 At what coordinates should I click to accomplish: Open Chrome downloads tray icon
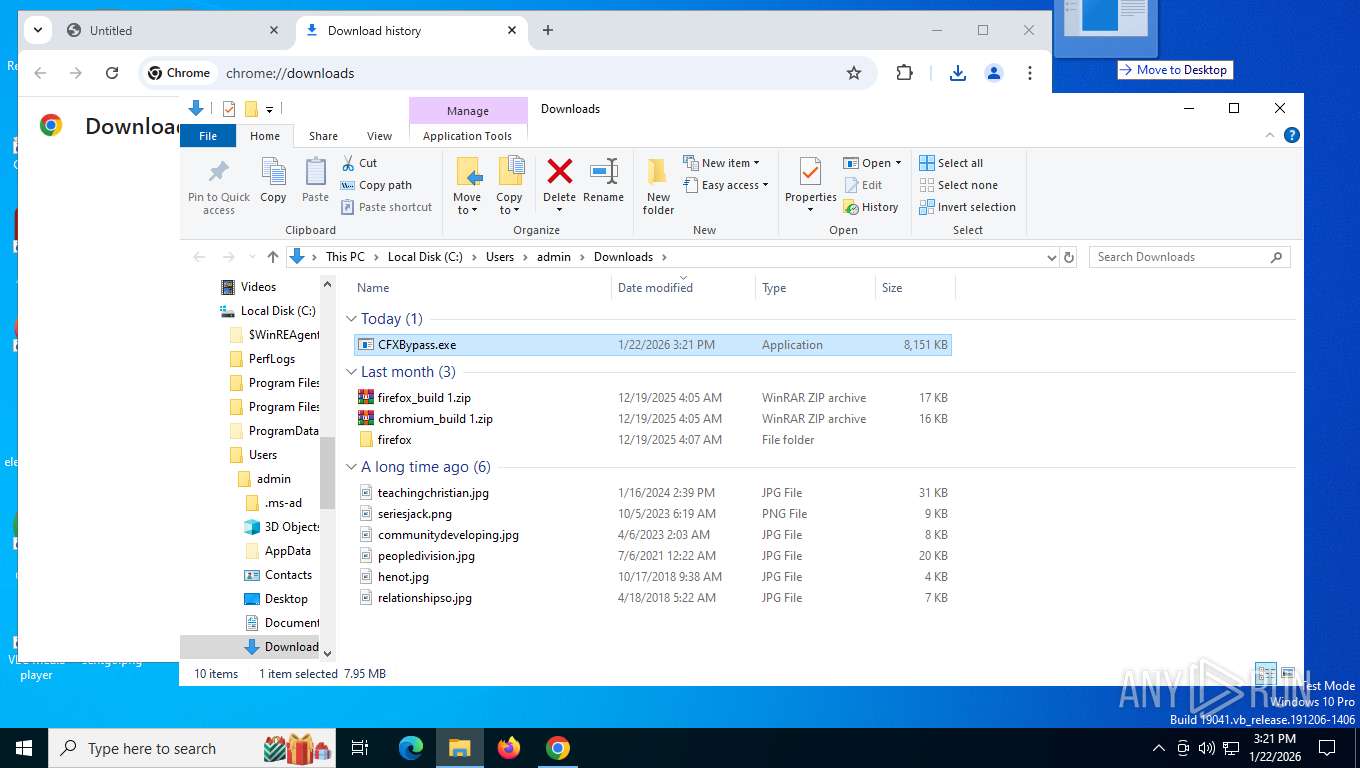point(958,73)
